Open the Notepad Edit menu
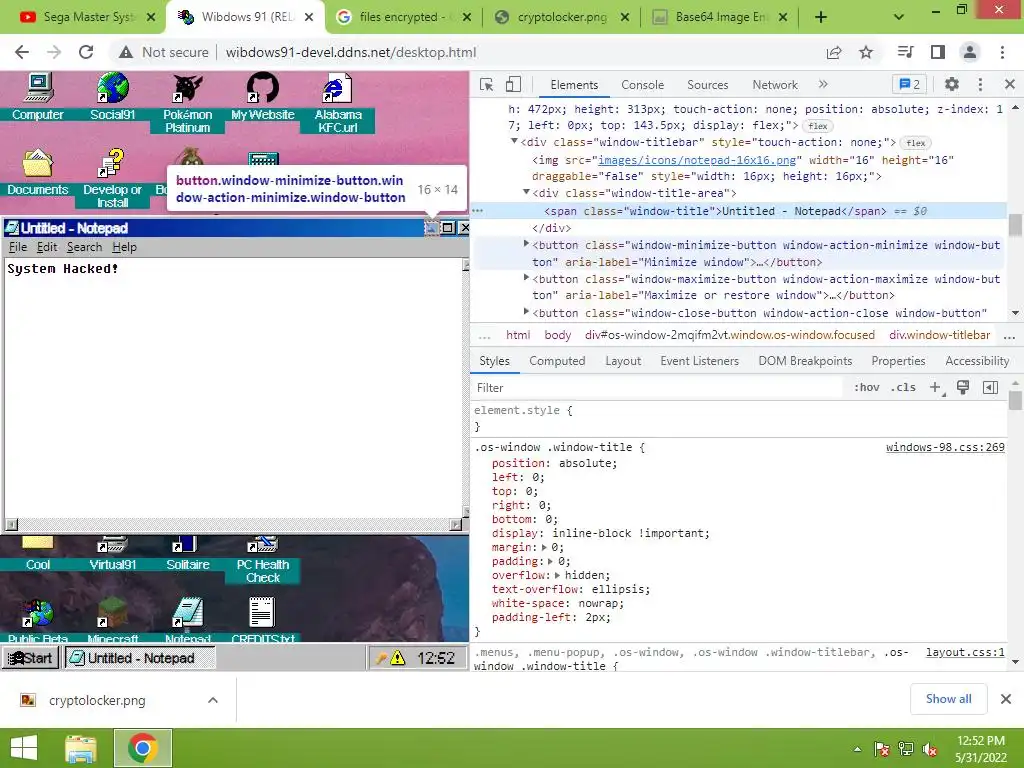This screenshot has height=768, width=1024. (46, 247)
